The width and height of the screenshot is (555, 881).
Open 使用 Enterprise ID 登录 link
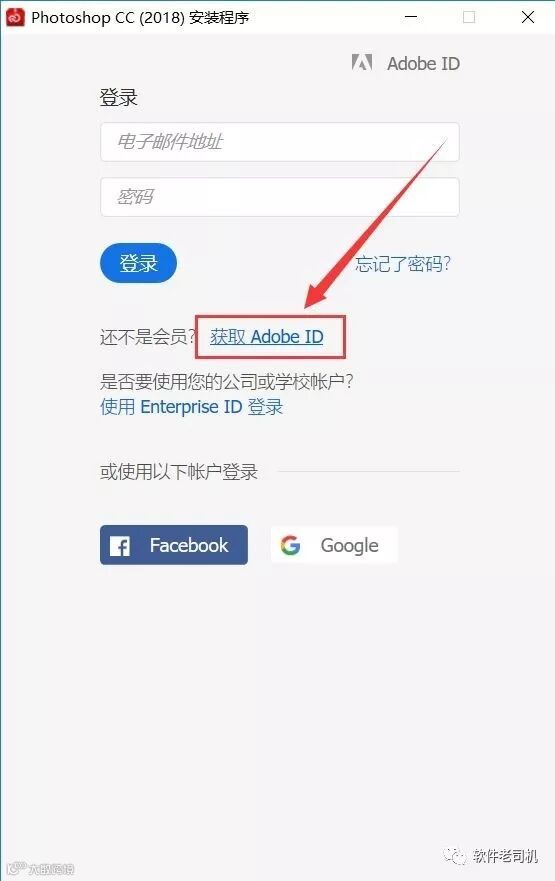point(192,407)
